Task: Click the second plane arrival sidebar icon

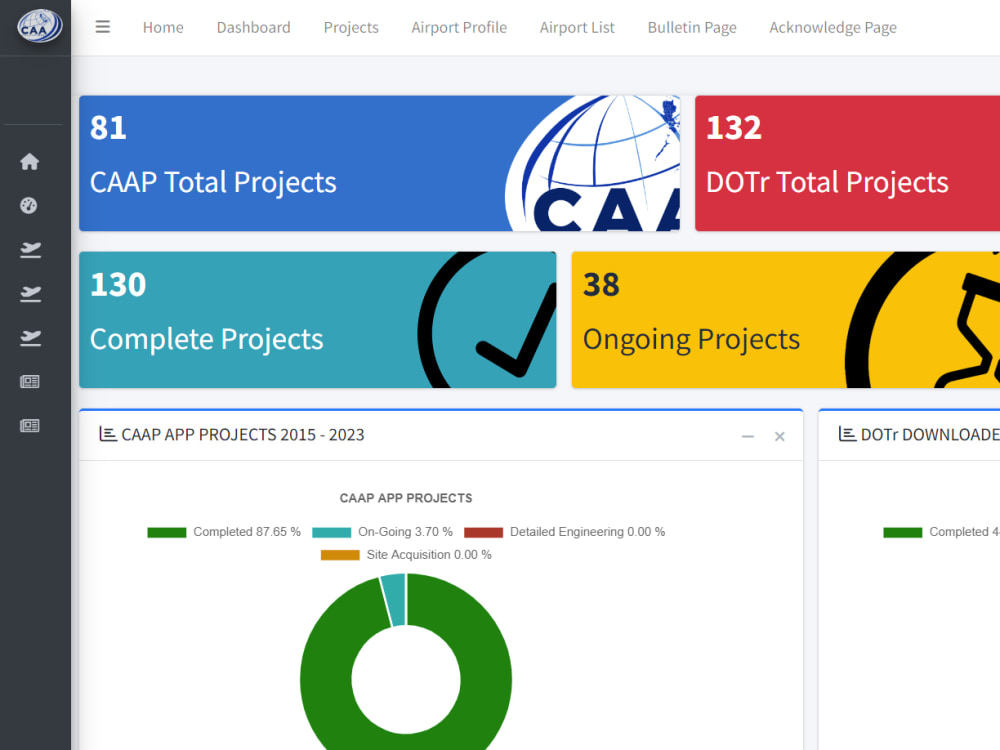Action: pyautogui.click(x=30, y=293)
